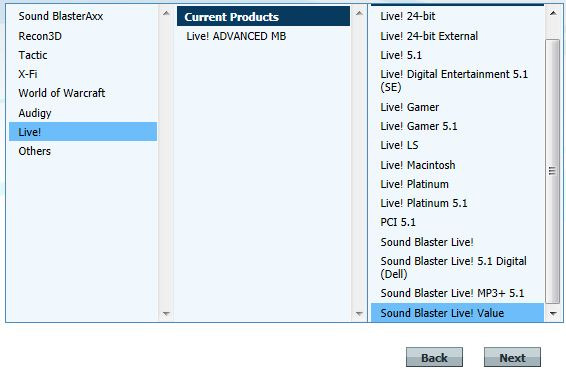Screen dimensions: 566x369
Task: Click Current Products list scroll down arrow
Action: pos(359,314)
